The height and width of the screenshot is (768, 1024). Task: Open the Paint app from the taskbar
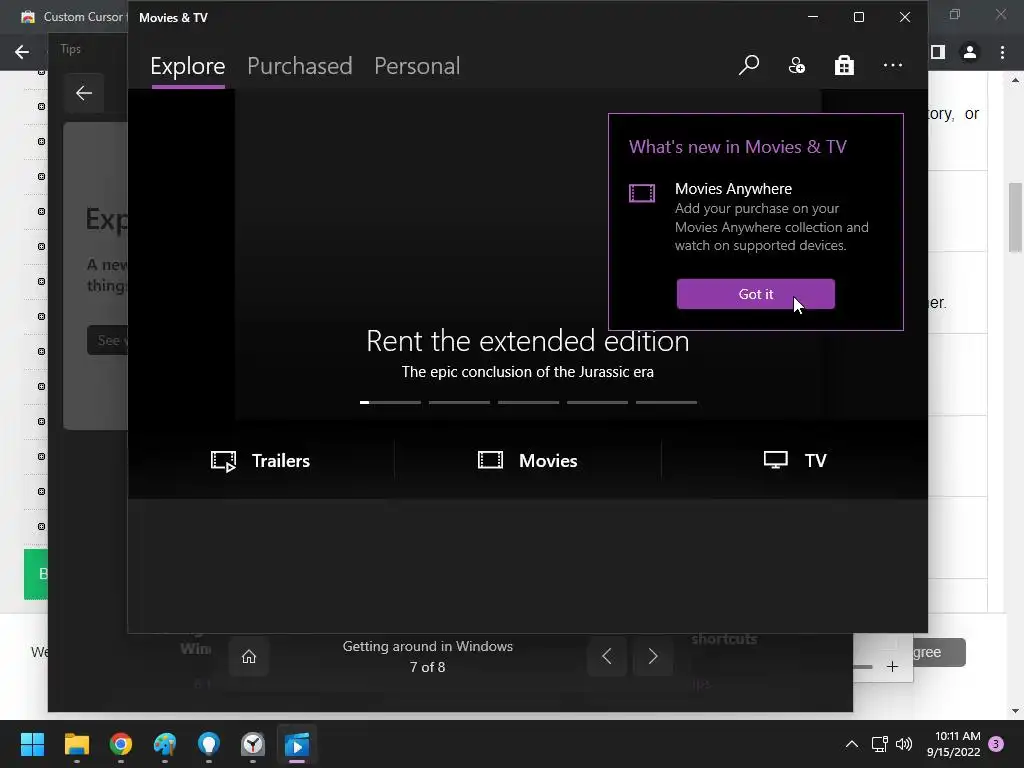point(165,744)
